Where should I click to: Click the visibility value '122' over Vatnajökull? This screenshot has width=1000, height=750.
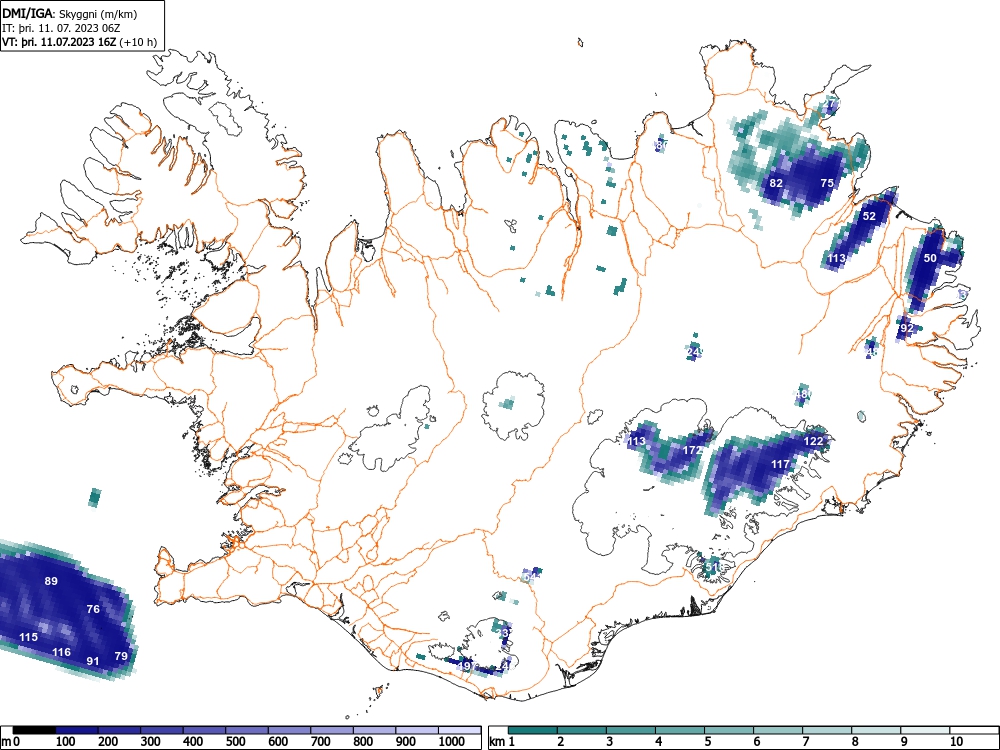(x=813, y=441)
